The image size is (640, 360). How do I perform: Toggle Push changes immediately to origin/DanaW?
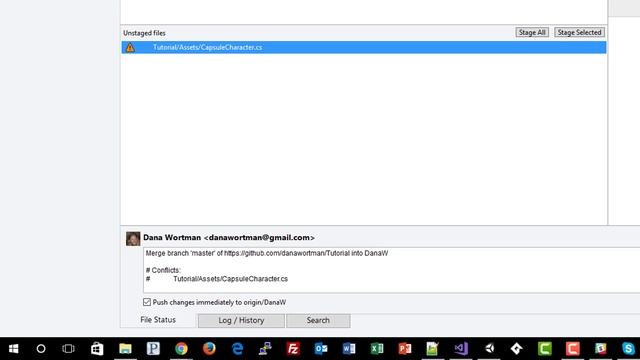click(147, 302)
